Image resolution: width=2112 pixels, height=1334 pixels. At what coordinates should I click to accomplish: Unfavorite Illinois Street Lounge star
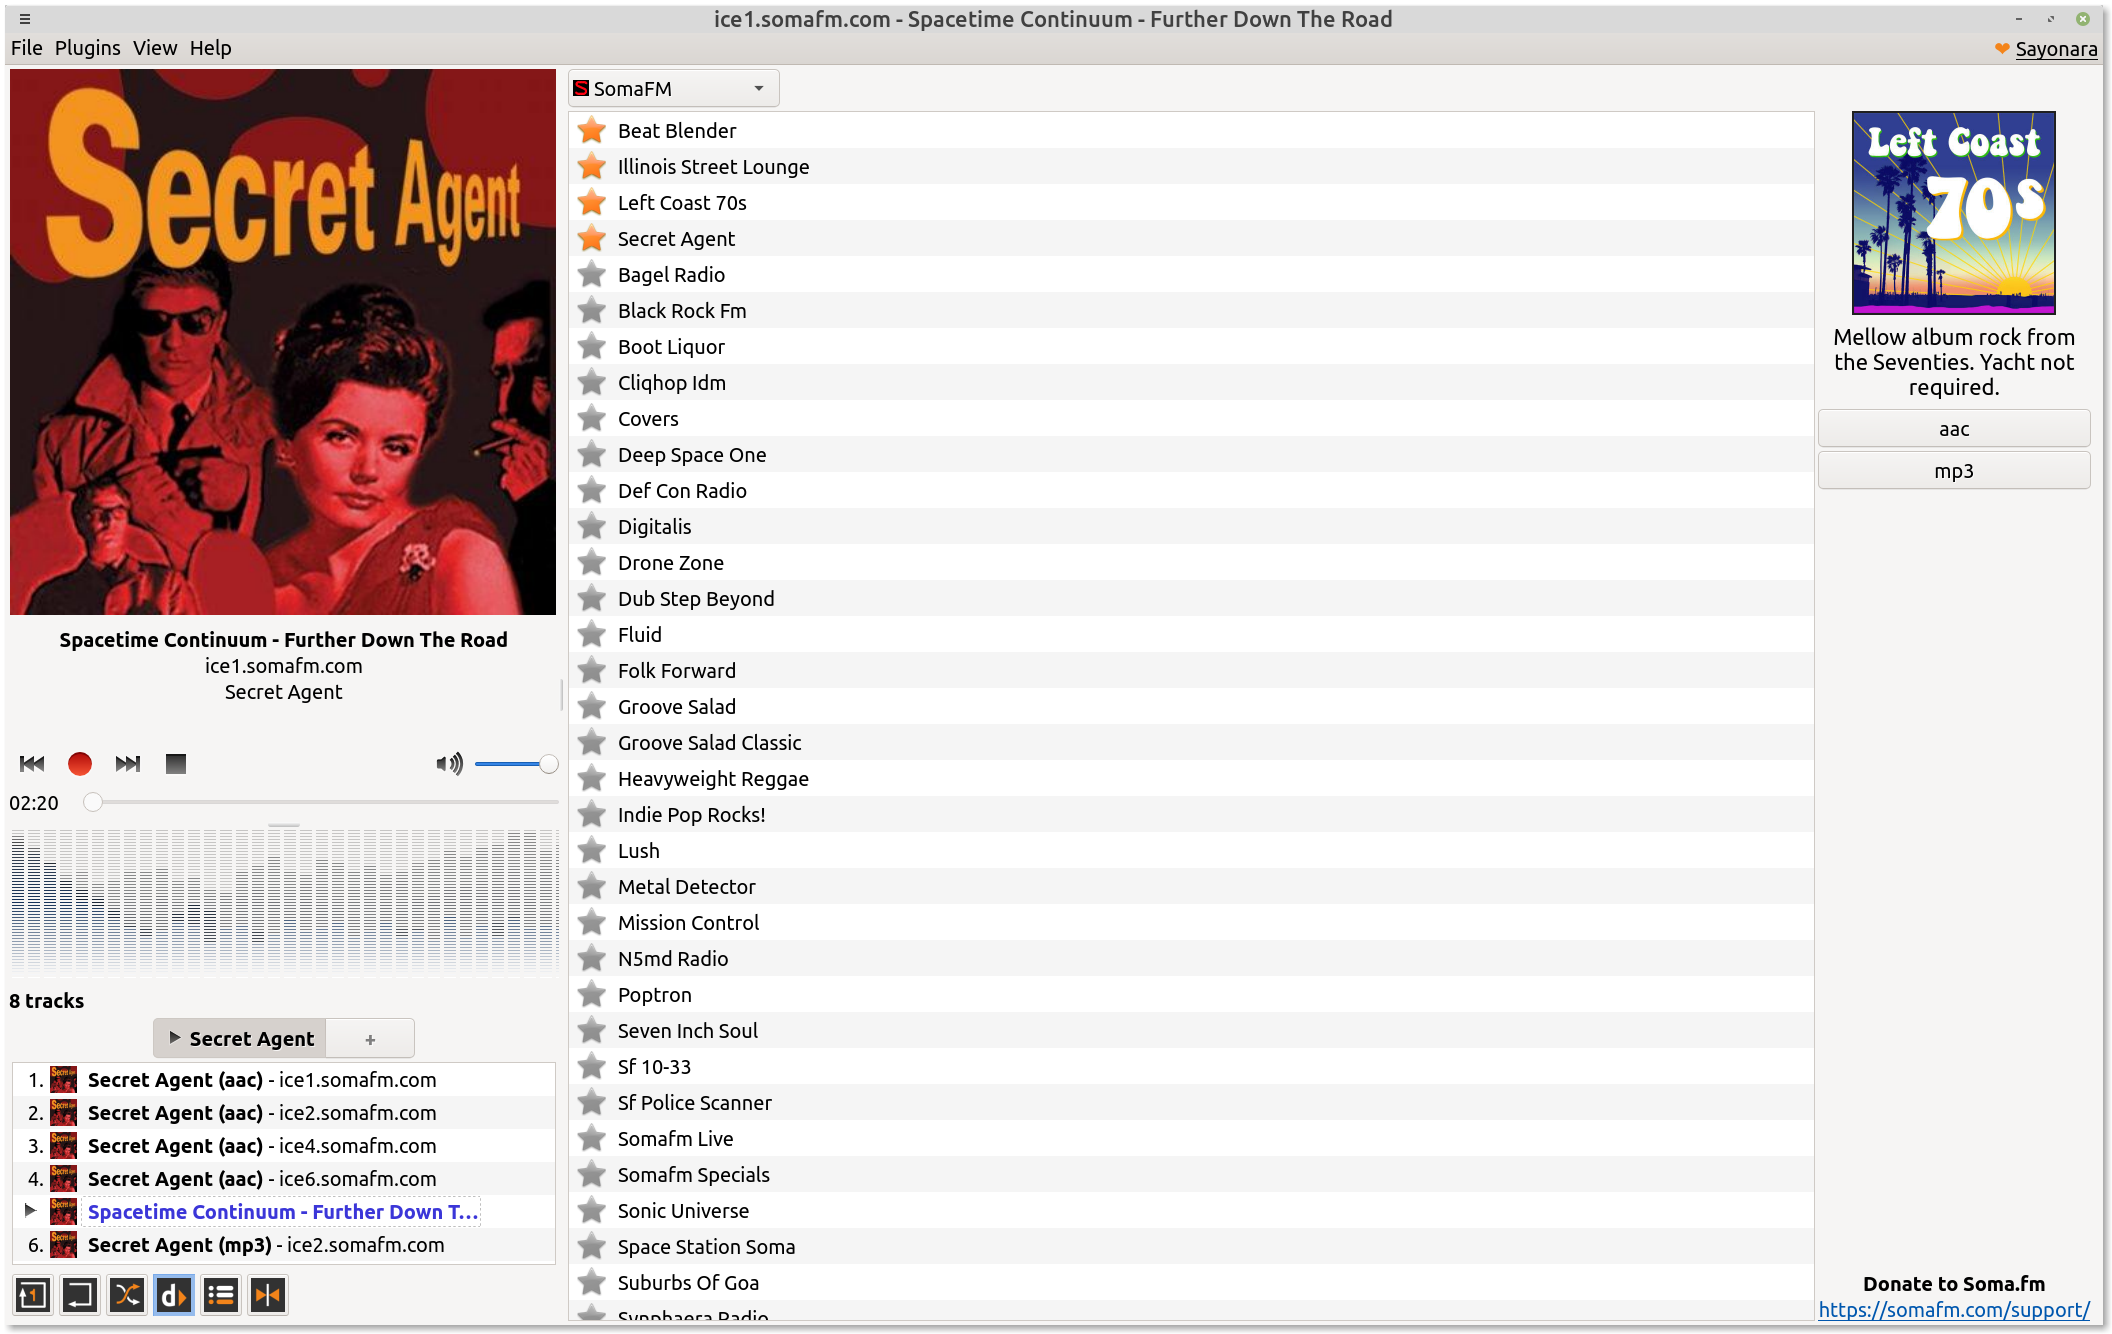coord(592,166)
